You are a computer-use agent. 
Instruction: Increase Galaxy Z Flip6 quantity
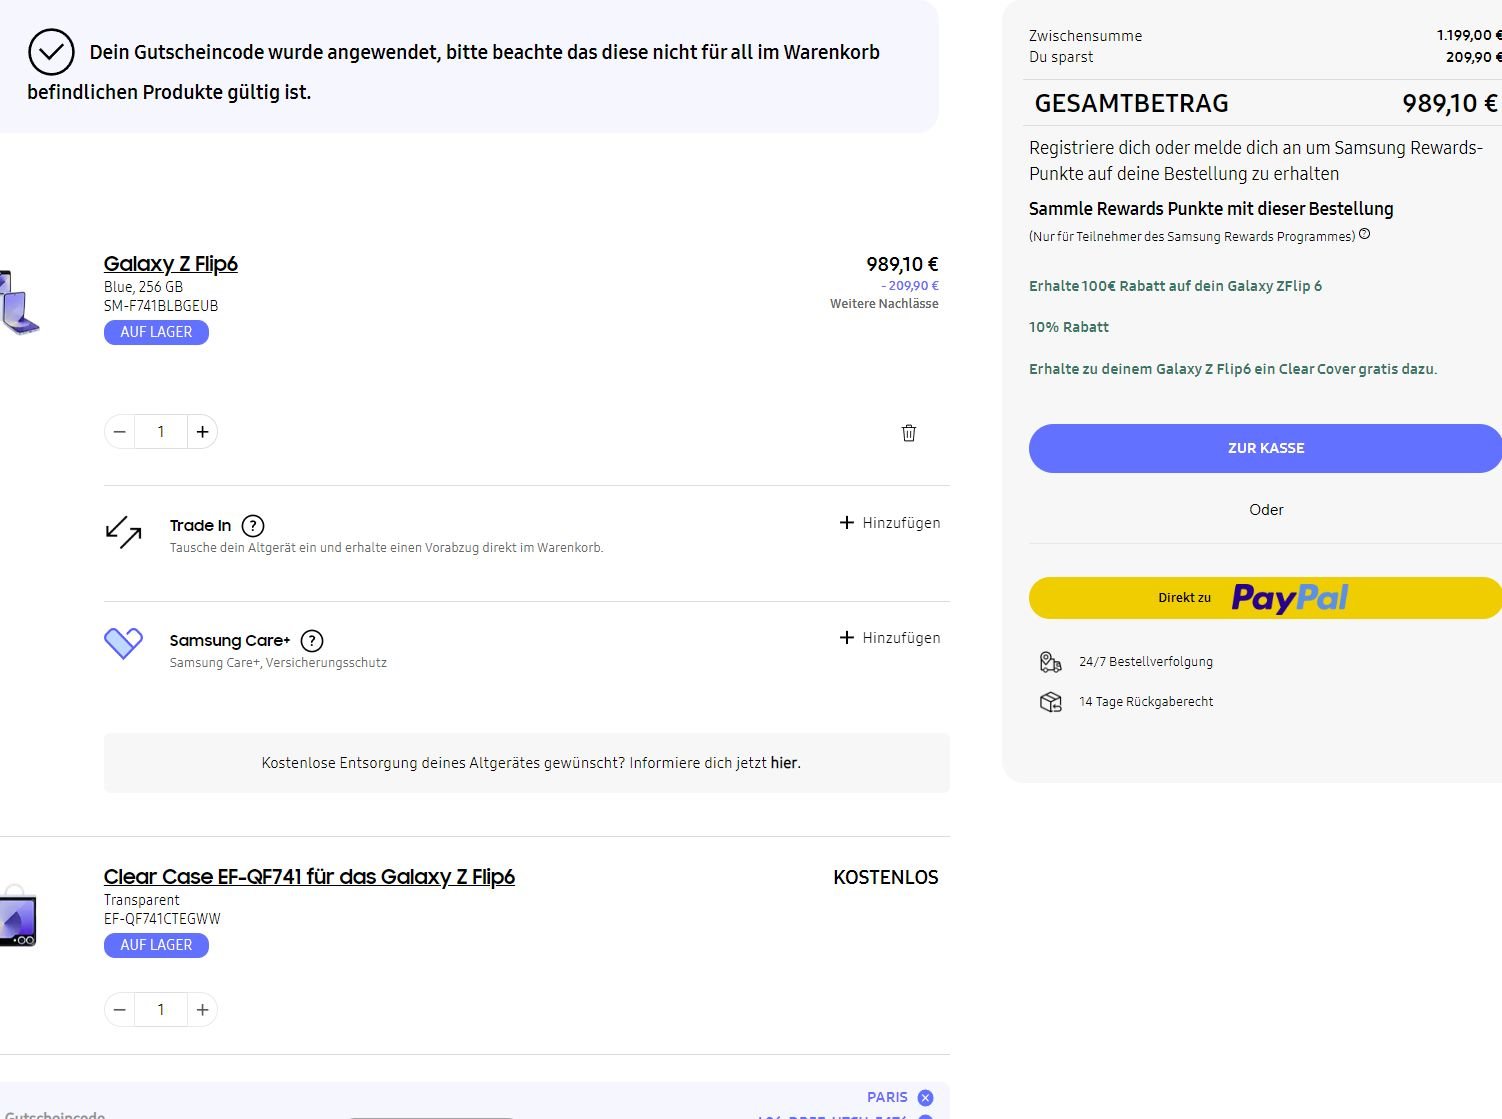pos(203,432)
